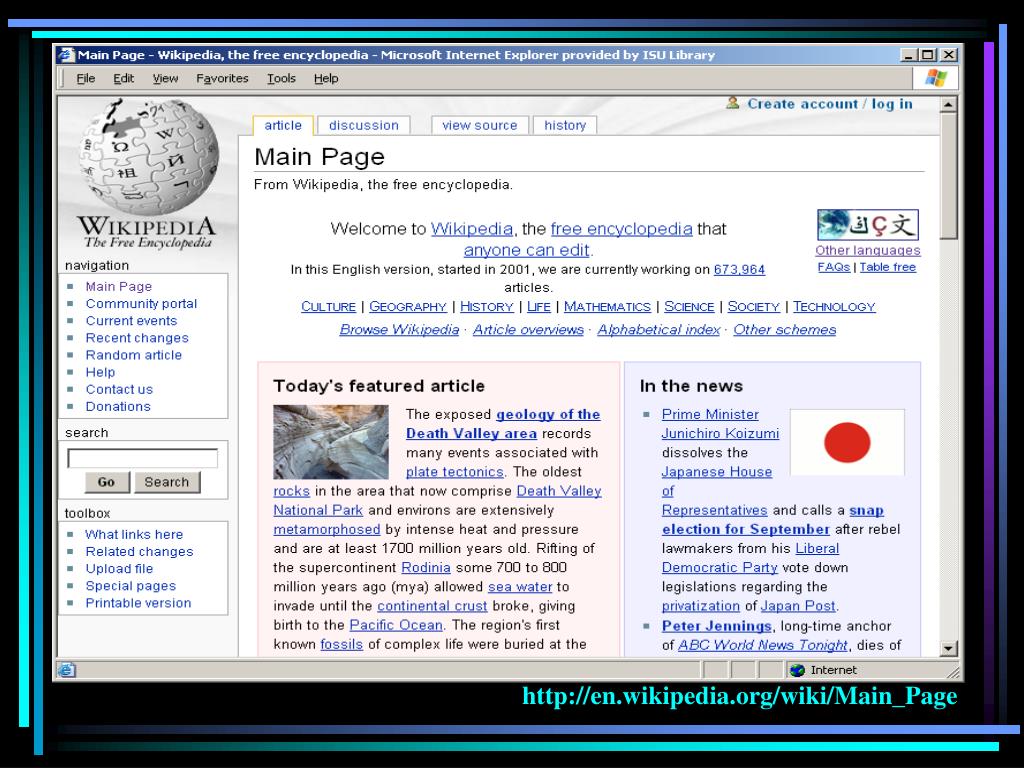Click into the Wikipedia search text field
The height and width of the screenshot is (768, 1024).
[142, 458]
